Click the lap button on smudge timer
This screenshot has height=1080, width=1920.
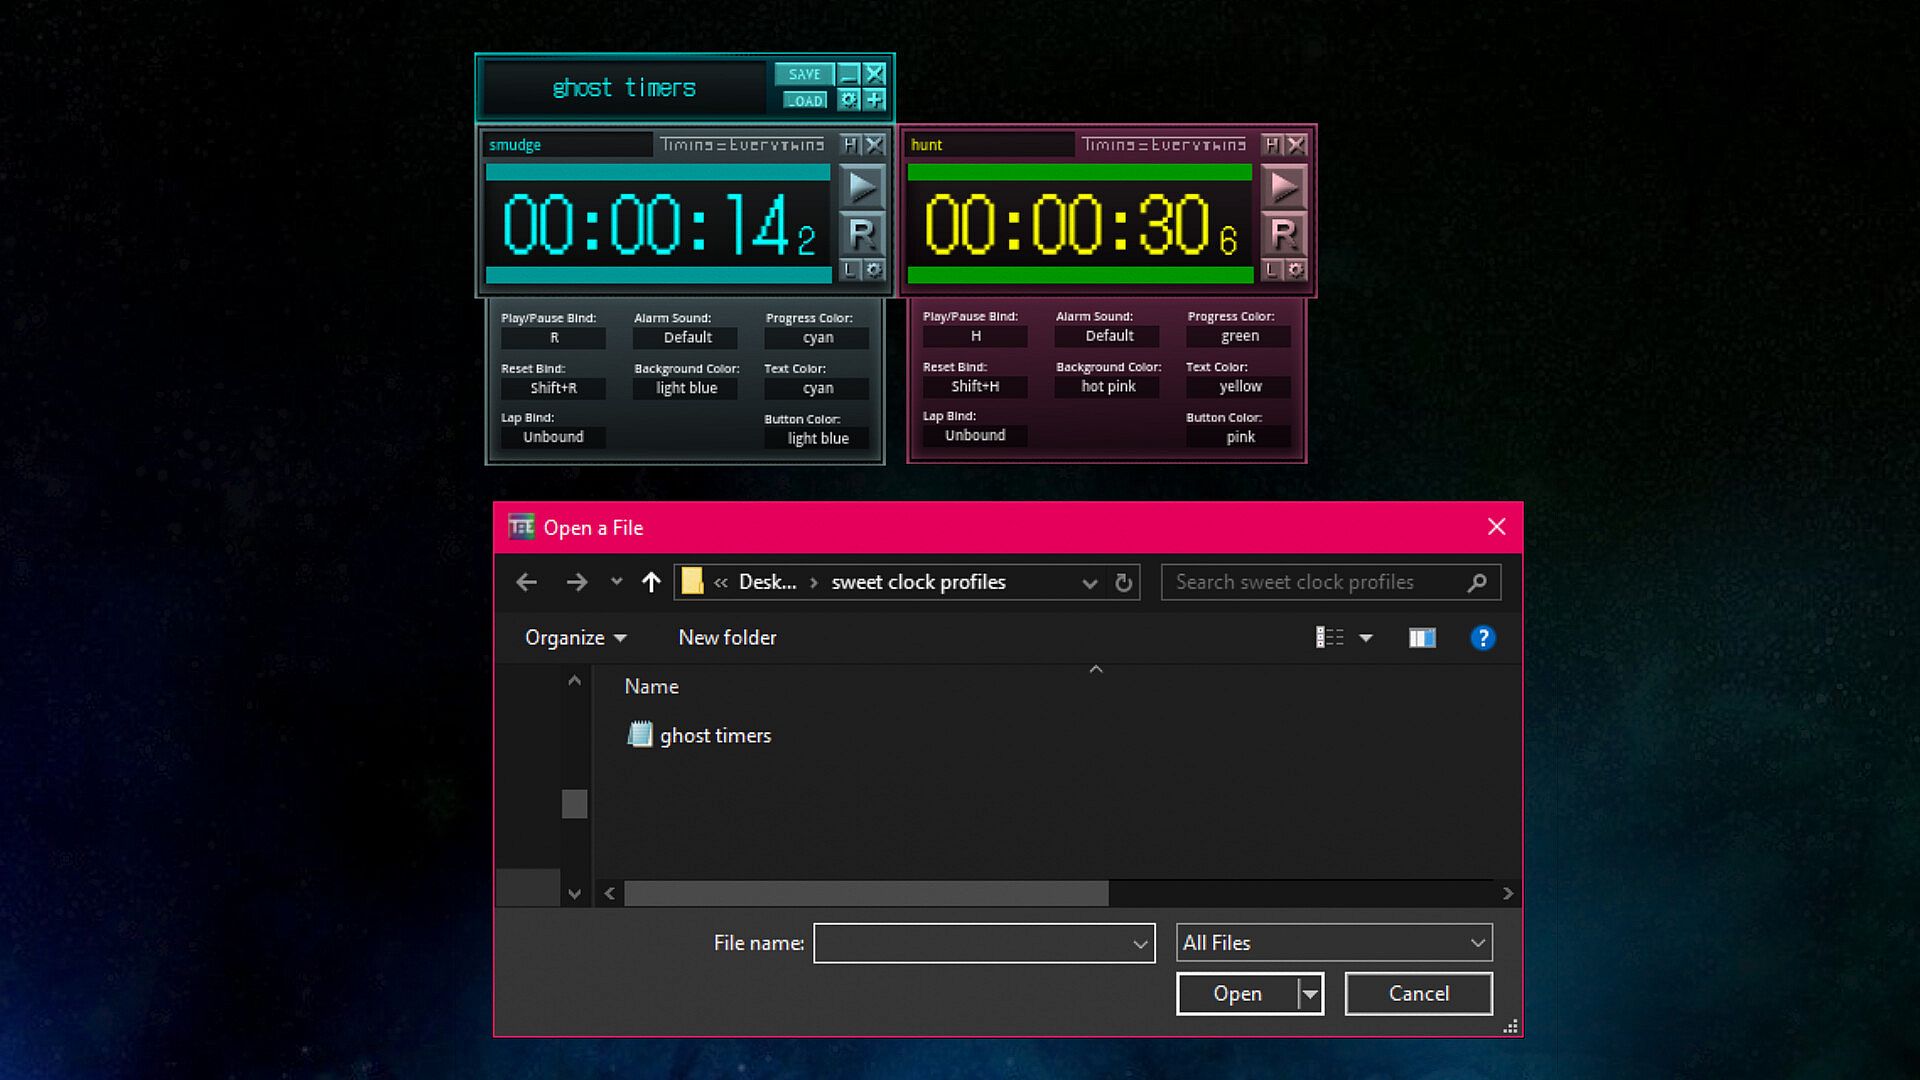click(x=850, y=270)
